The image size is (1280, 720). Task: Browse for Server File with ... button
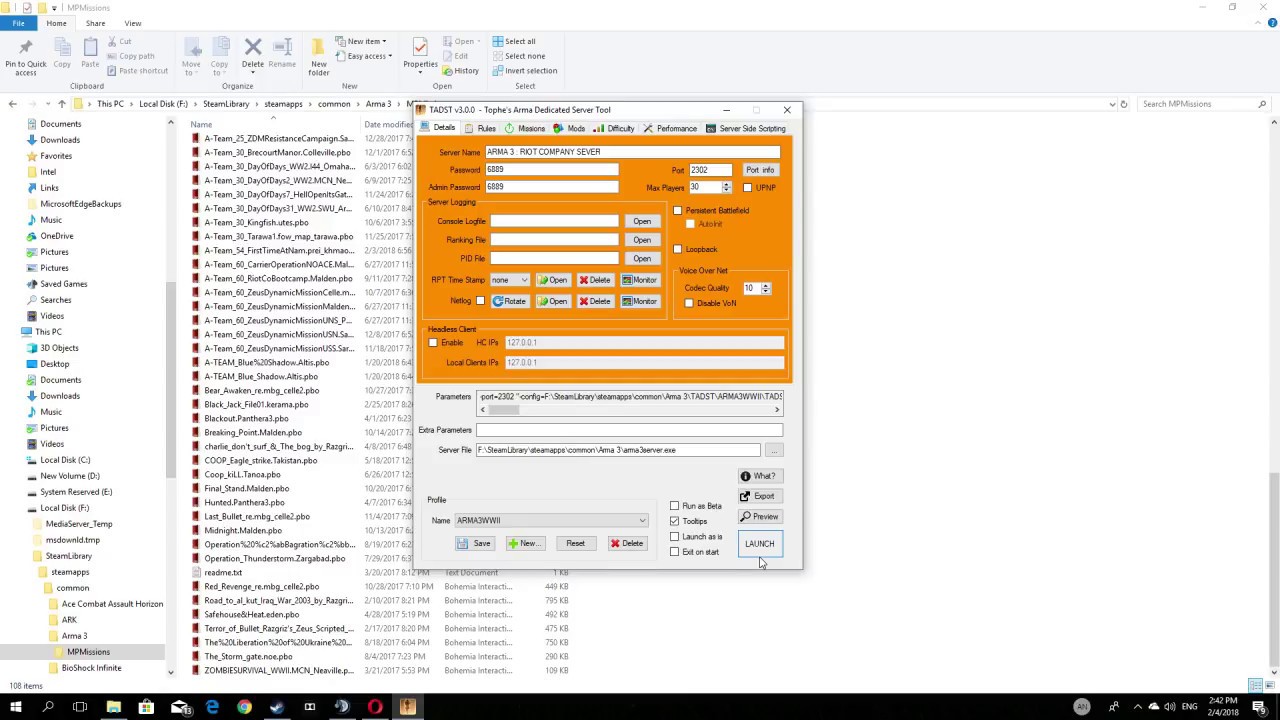pos(774,451)
